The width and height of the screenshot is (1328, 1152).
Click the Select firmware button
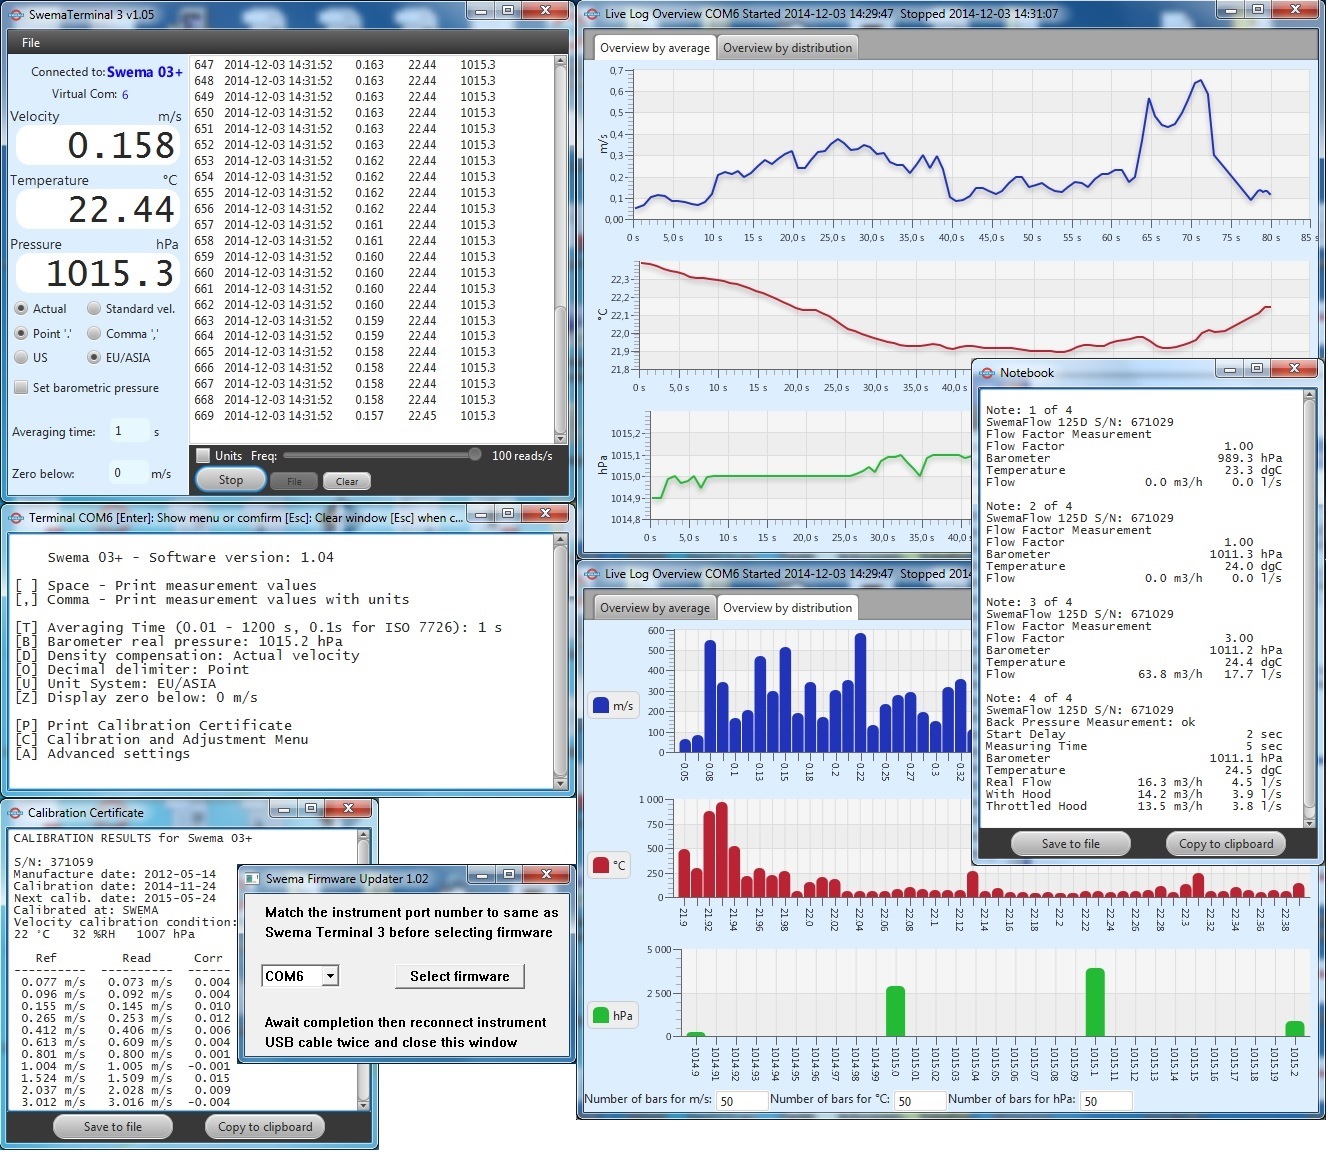point(460,976)
